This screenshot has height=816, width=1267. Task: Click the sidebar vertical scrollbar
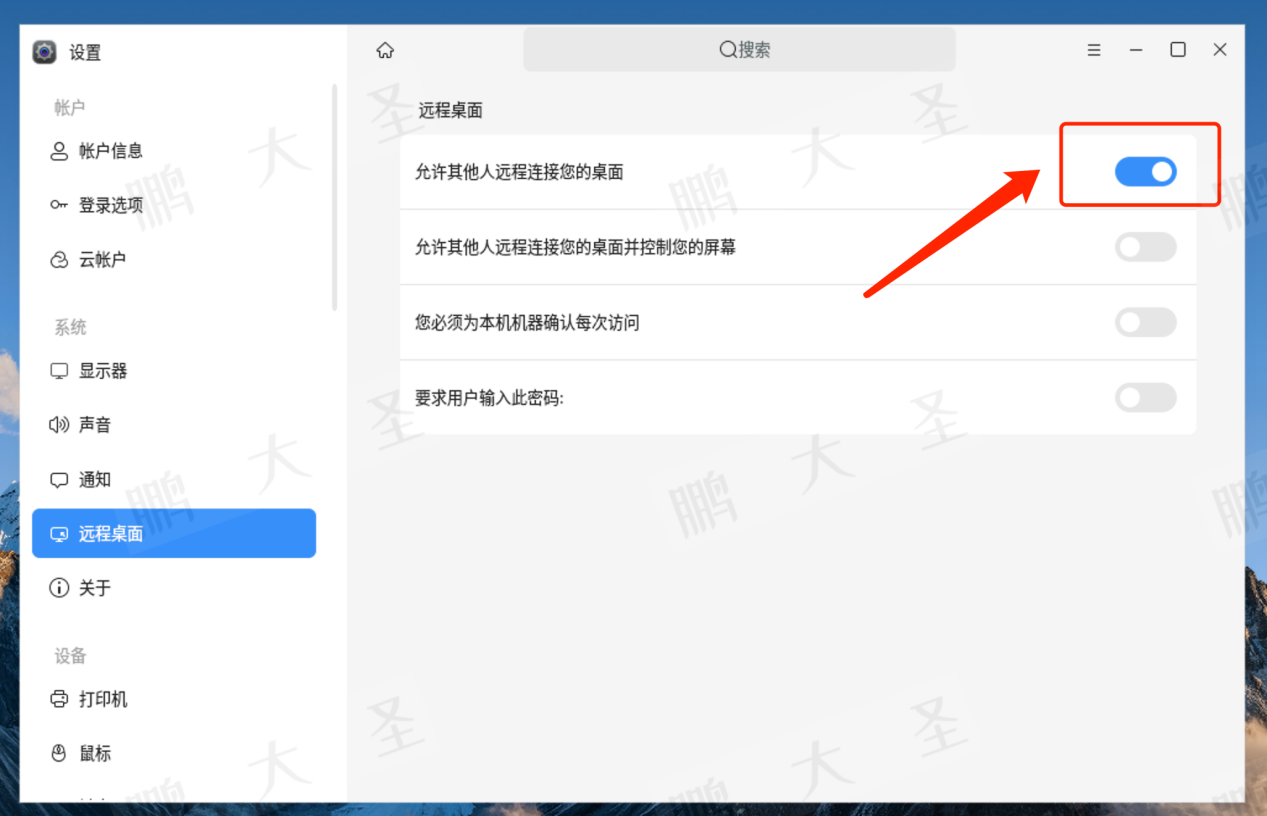[x=334, y=197]
